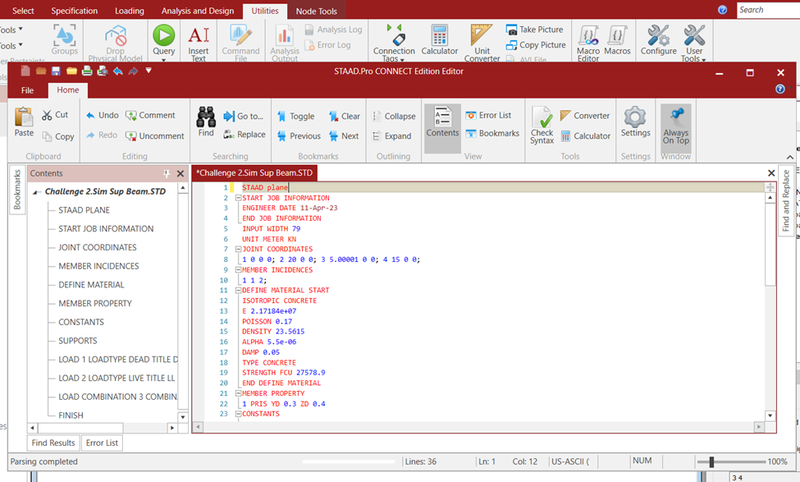This screenshot has height=482, width=800.
Task: Click Print Preview icon in editor title bar
Action: (102, 71)
